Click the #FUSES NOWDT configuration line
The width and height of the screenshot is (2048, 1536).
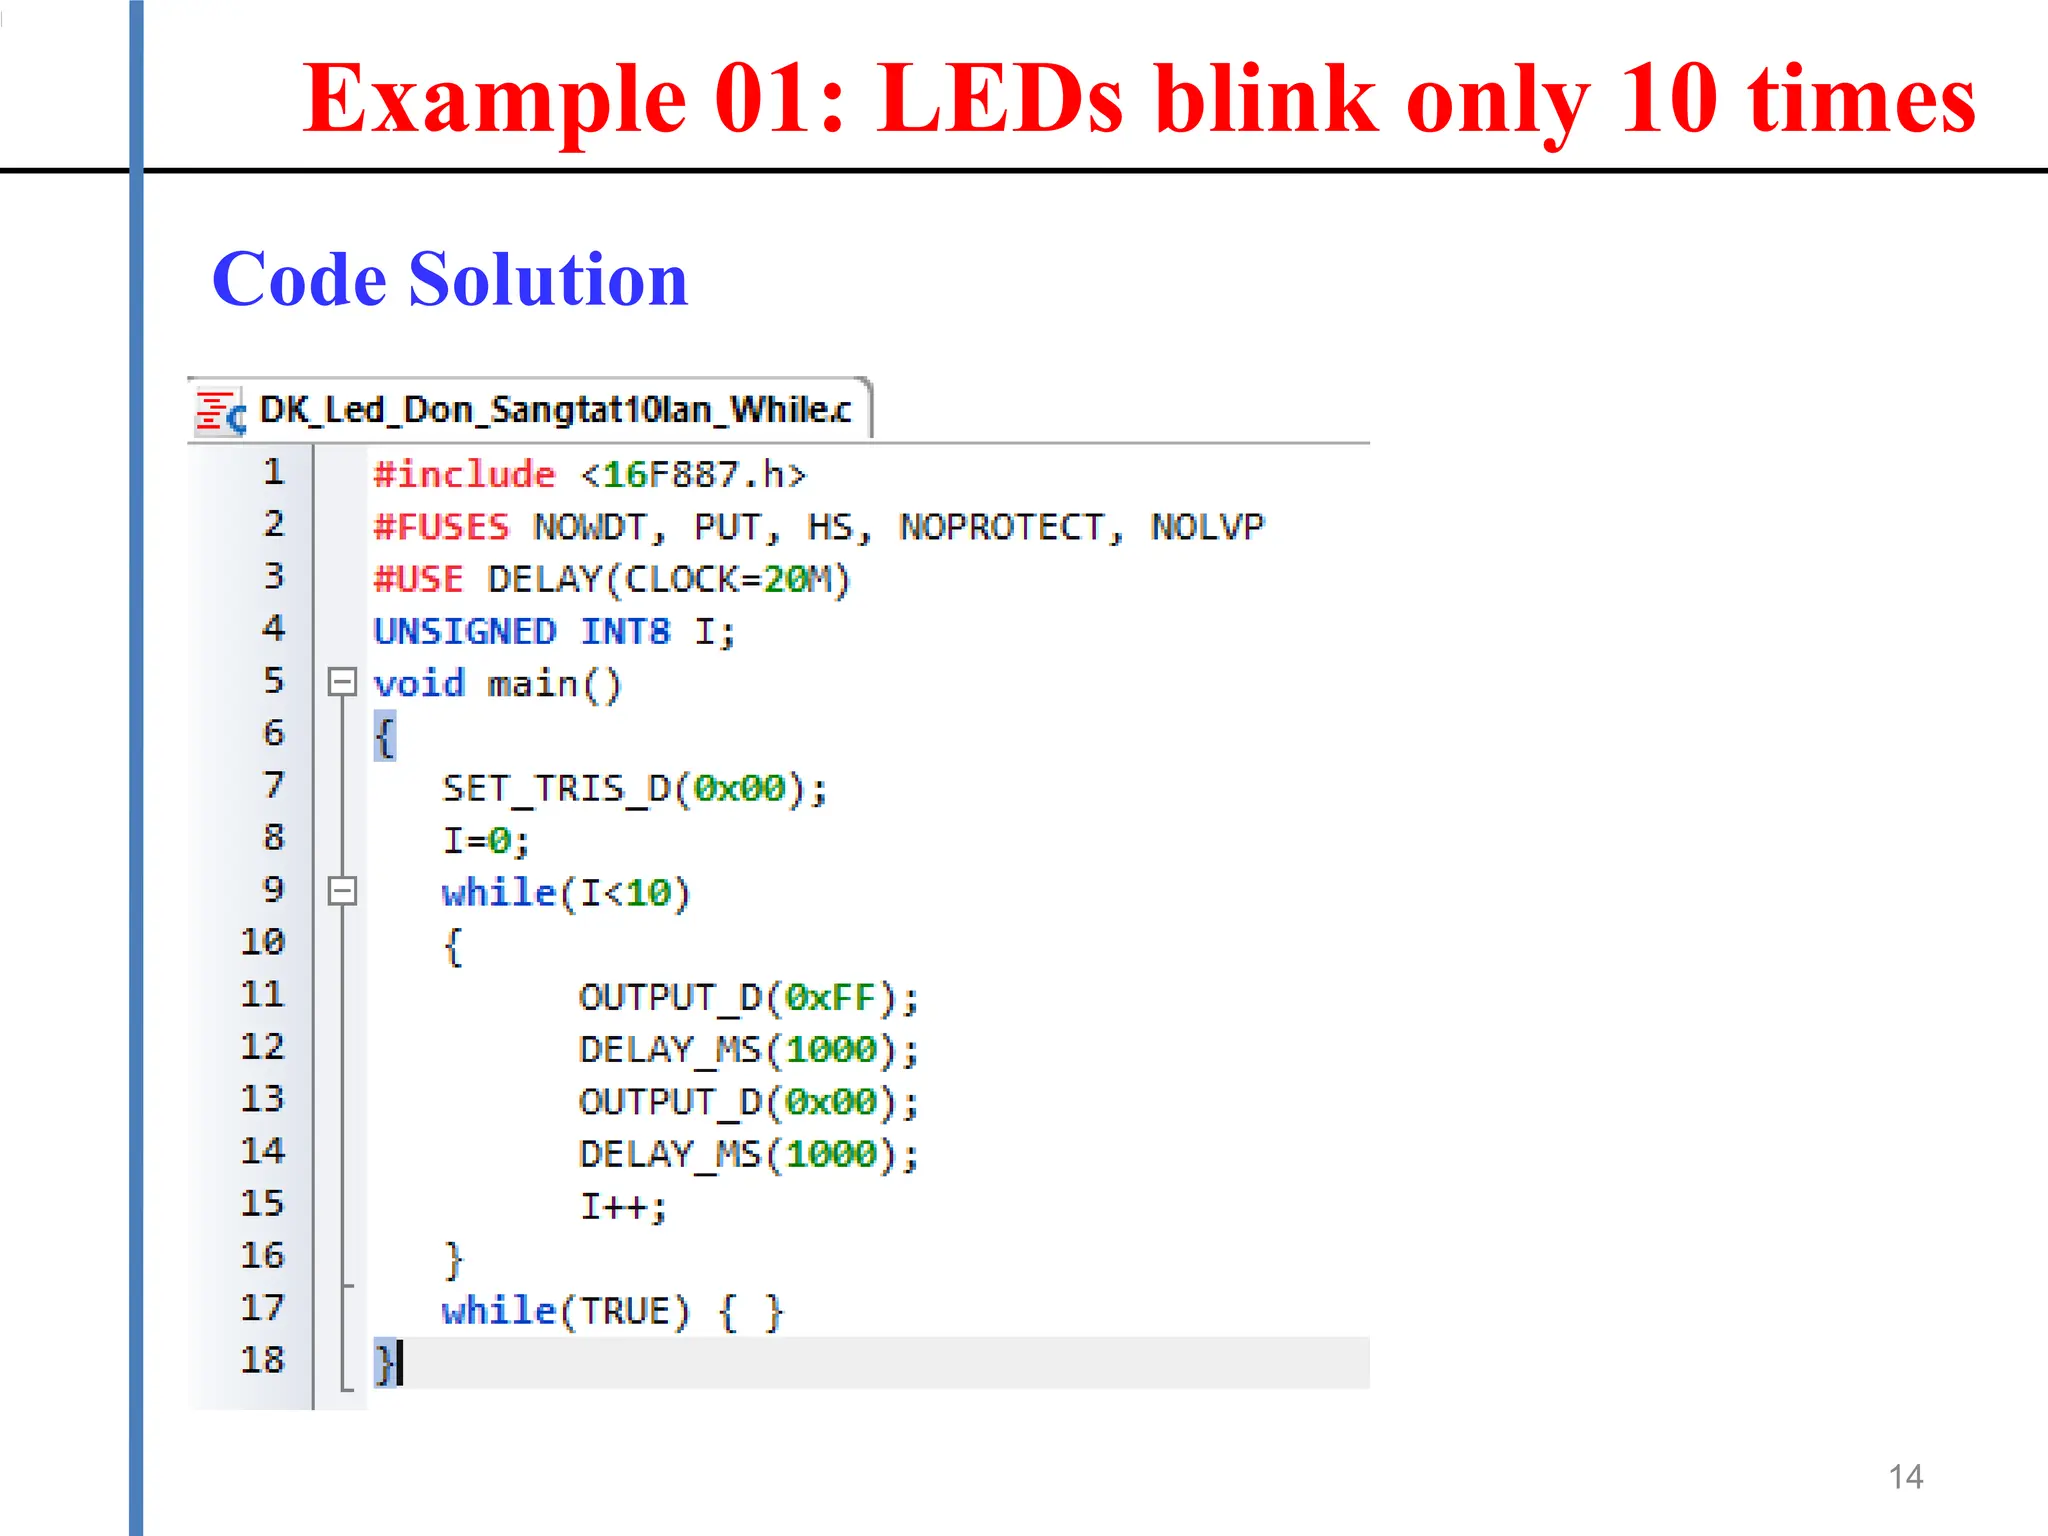[x=819, y=527]
